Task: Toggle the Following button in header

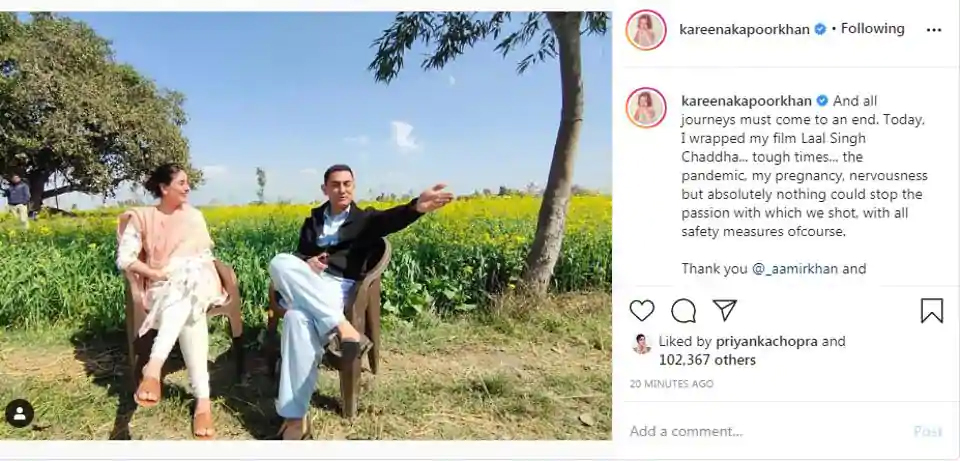Action: click(872, 29)
